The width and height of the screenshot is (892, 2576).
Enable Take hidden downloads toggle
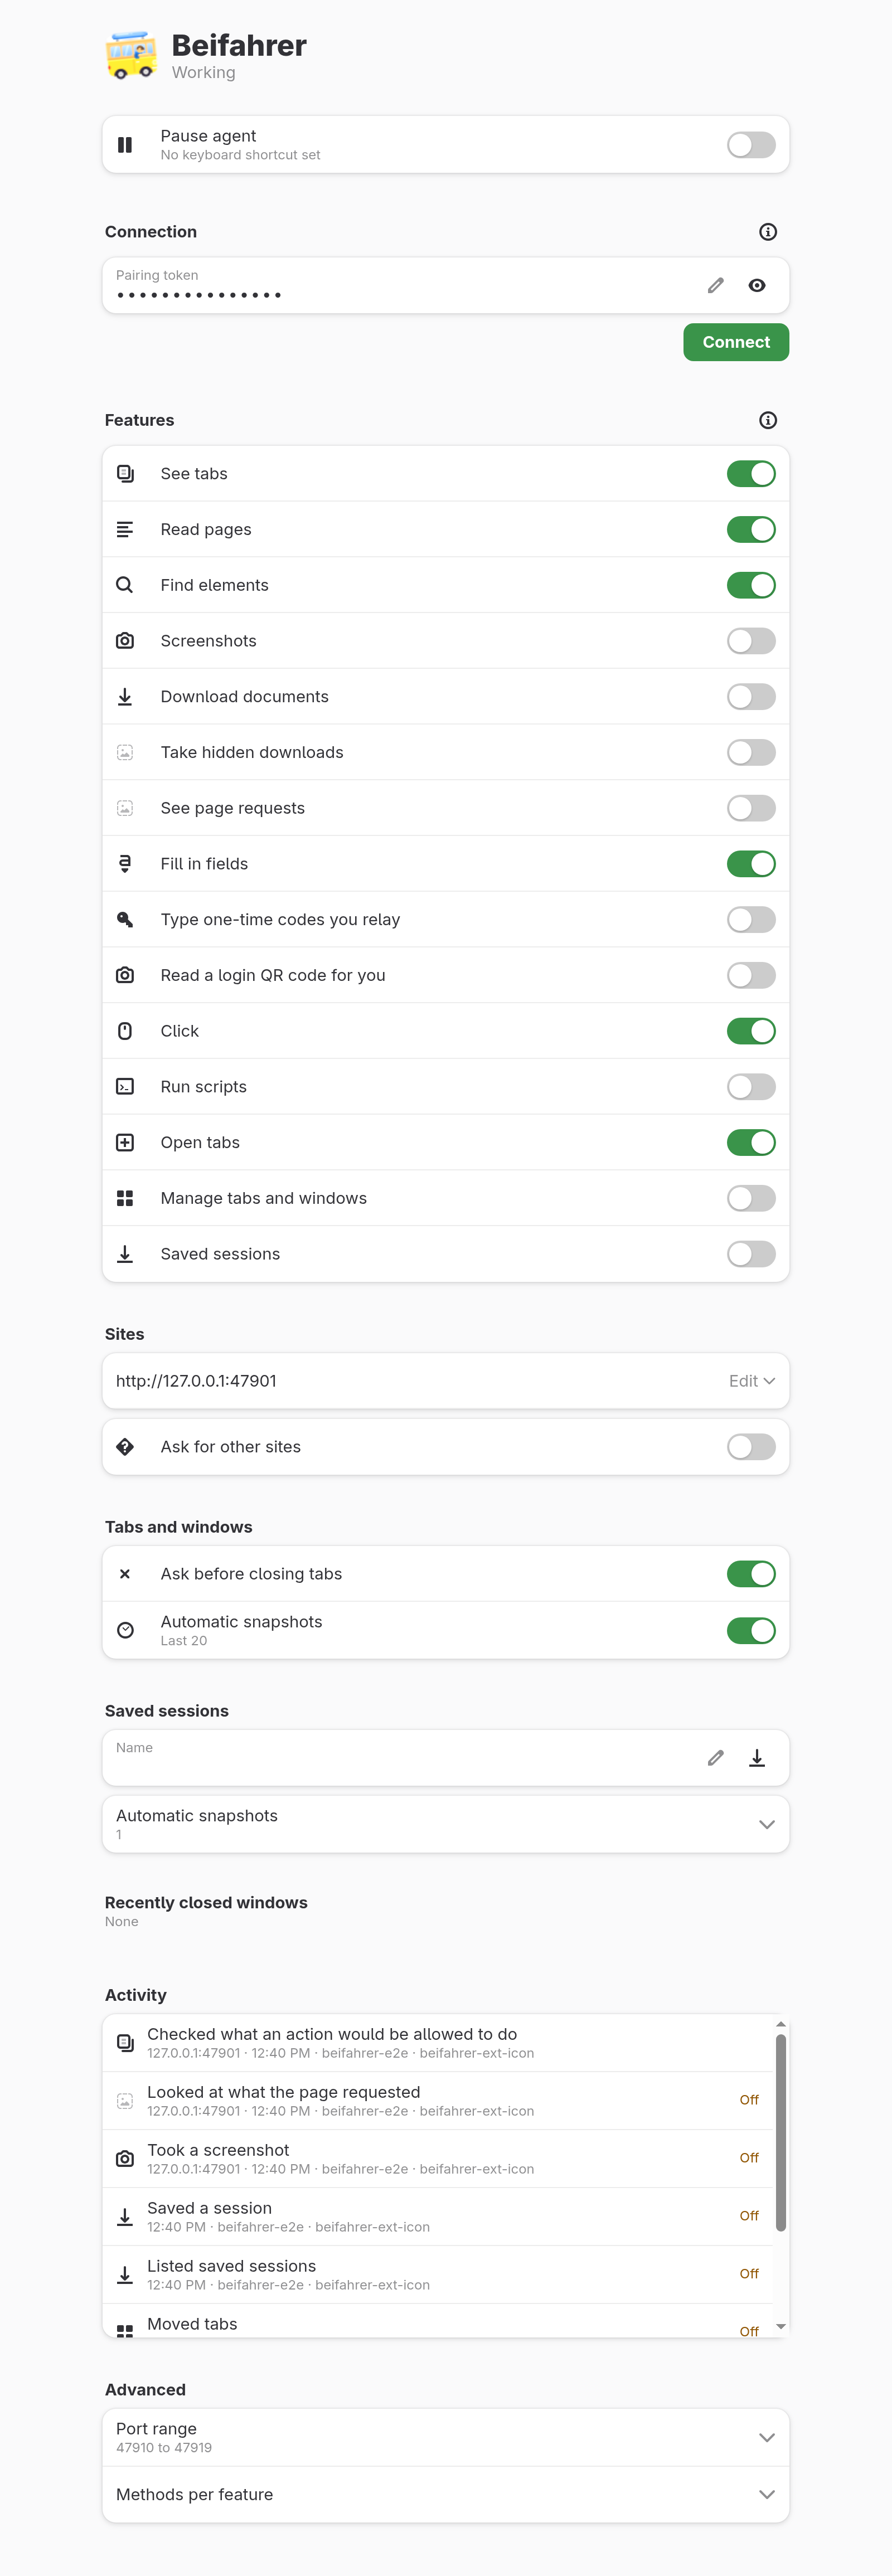pyautogui.click(x=751, y=752)
